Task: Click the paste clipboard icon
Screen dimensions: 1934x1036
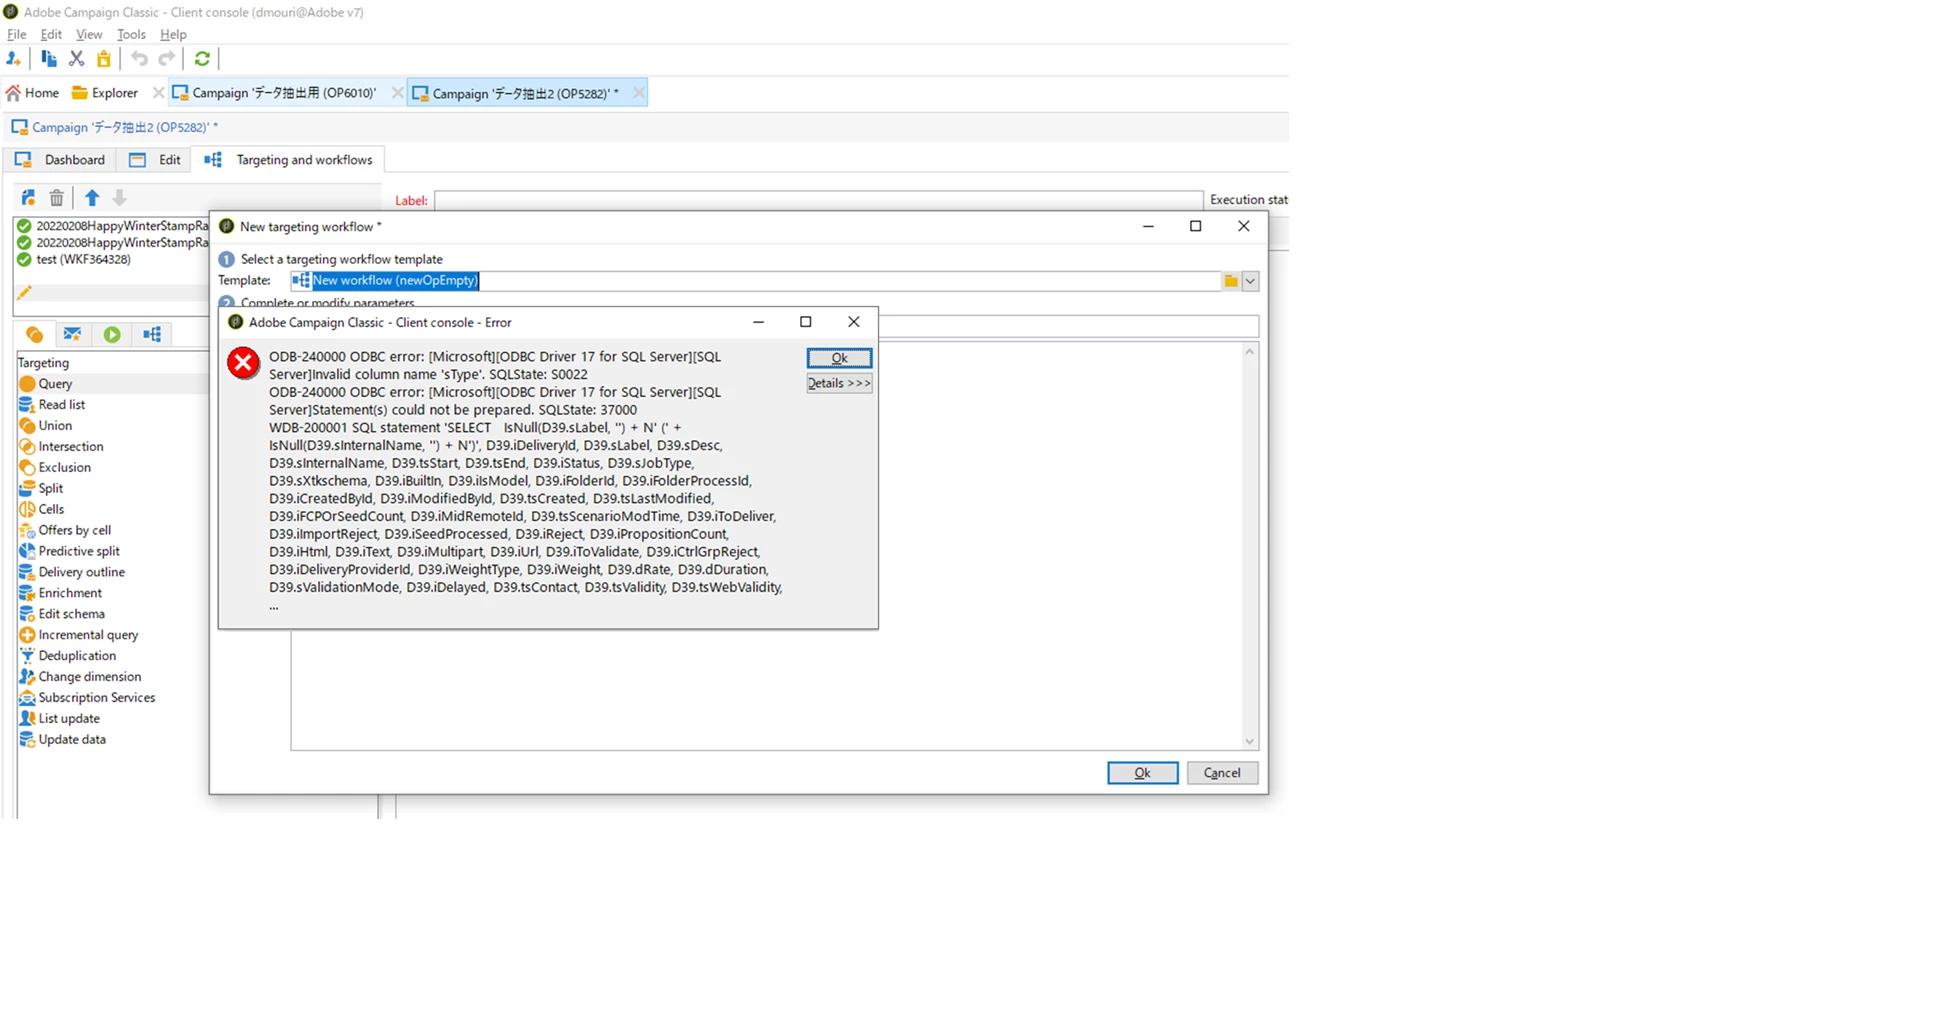Action: click(104, 59)
